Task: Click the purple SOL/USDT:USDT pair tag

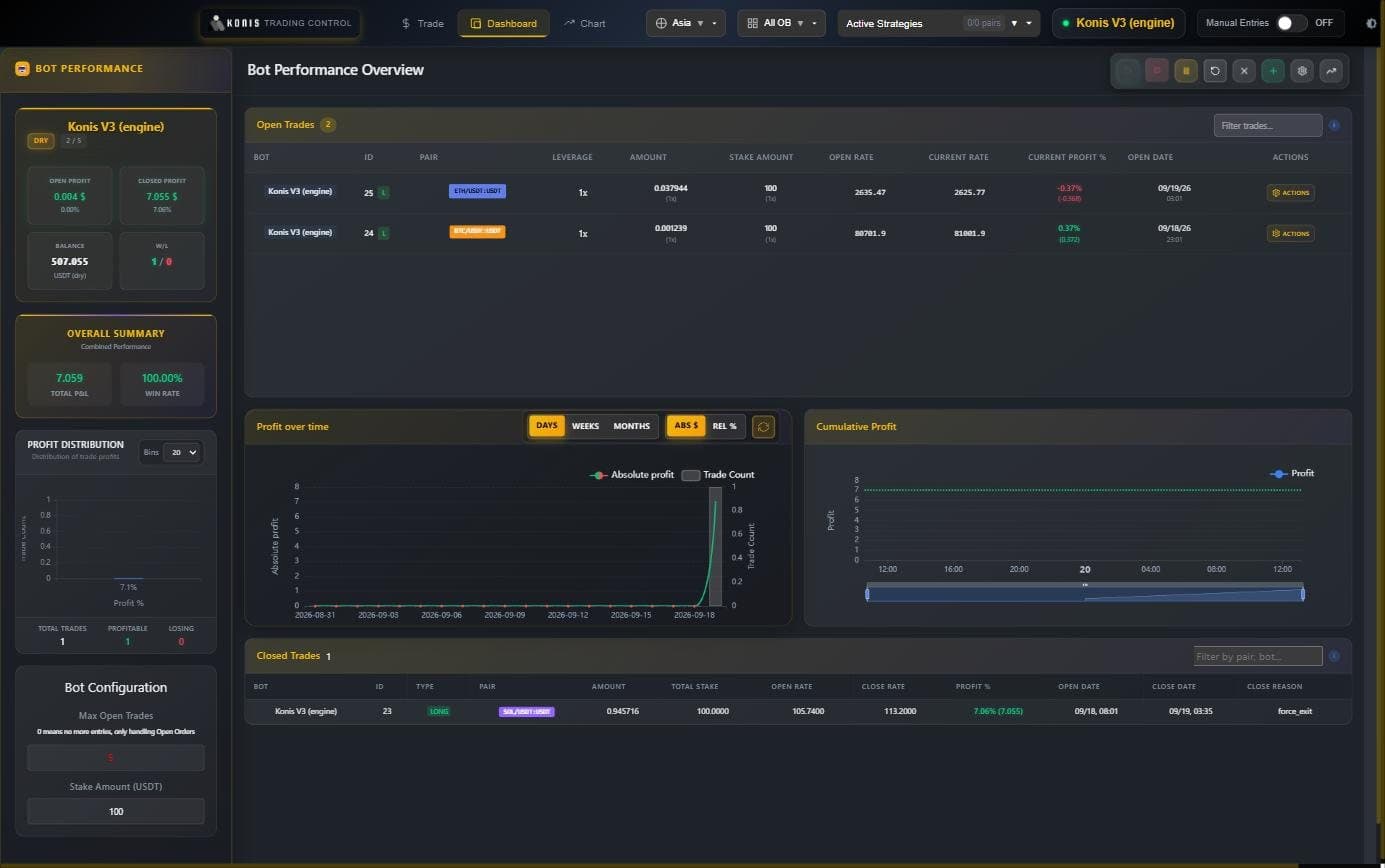Action: pos(527,711)
